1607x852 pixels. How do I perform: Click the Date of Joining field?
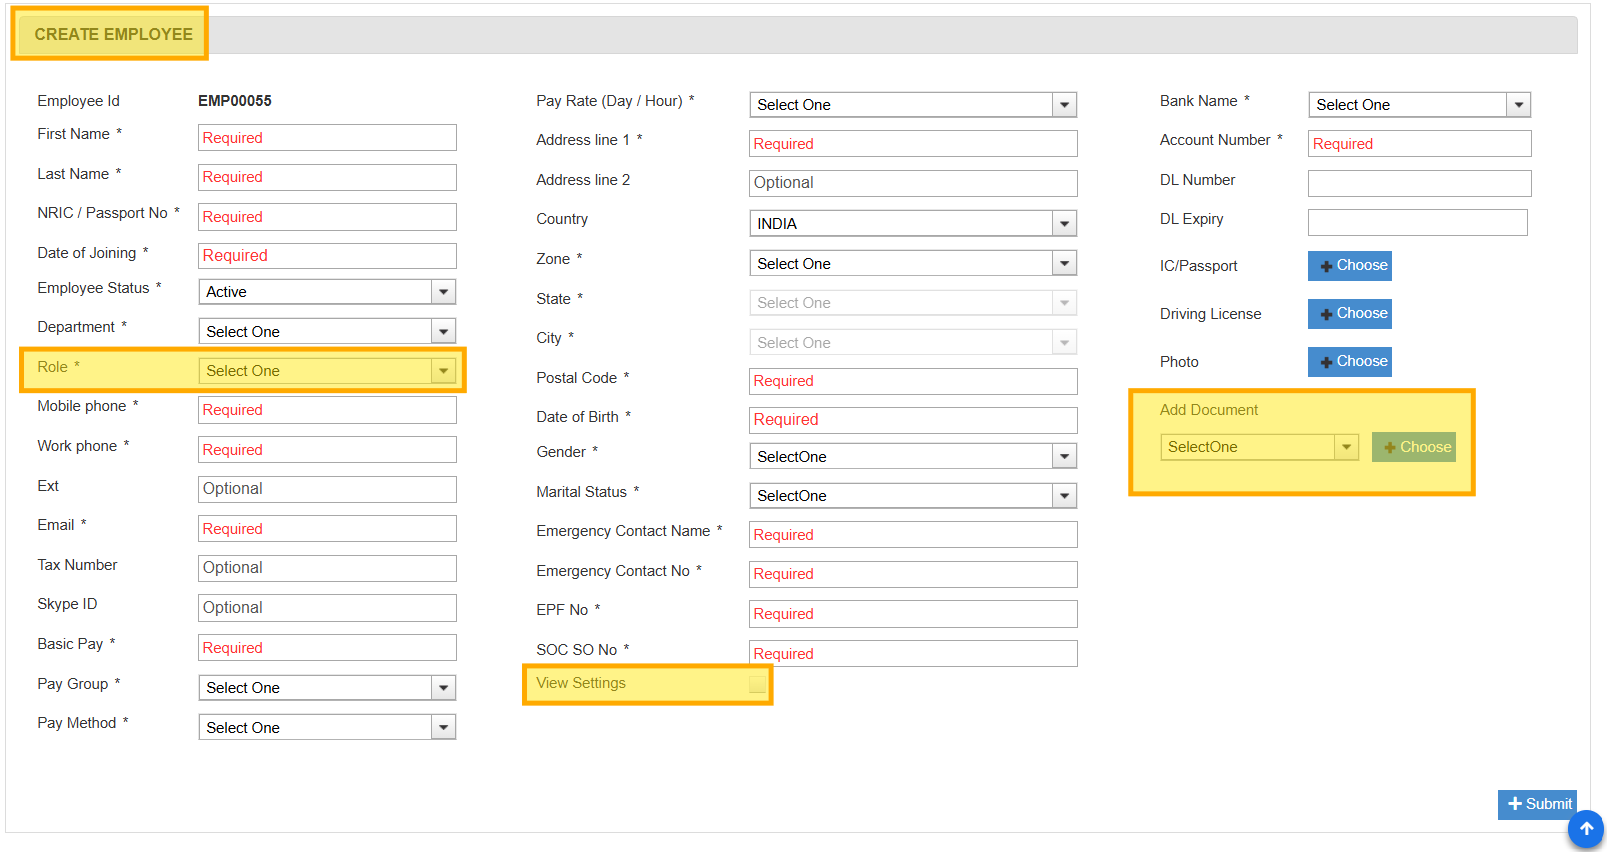pos(327,256)
